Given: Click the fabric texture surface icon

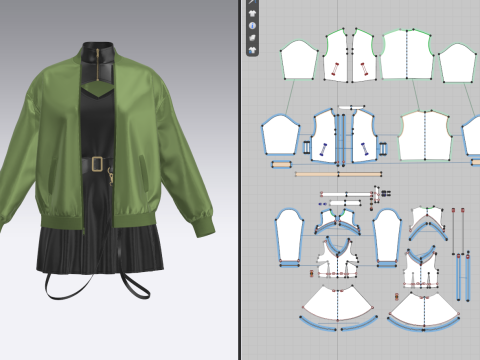Looking at the screenshot, I should pos(252,38).
